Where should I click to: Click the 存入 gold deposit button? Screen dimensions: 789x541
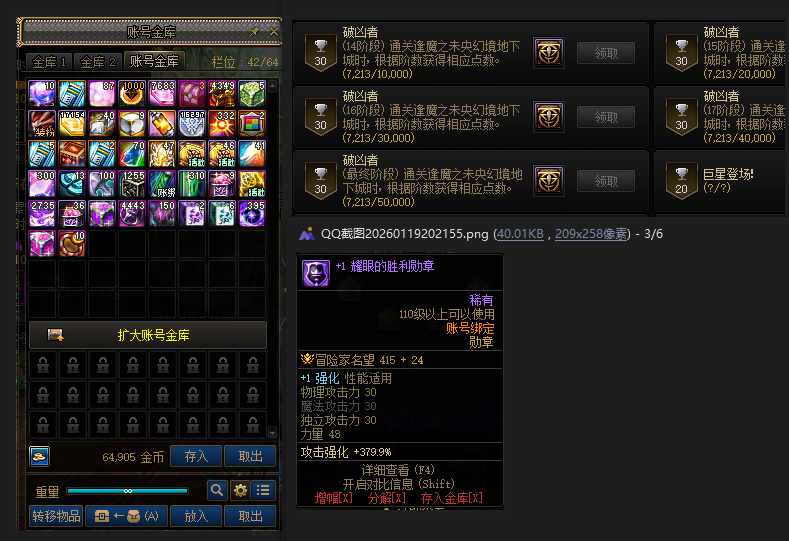[196, 456]
